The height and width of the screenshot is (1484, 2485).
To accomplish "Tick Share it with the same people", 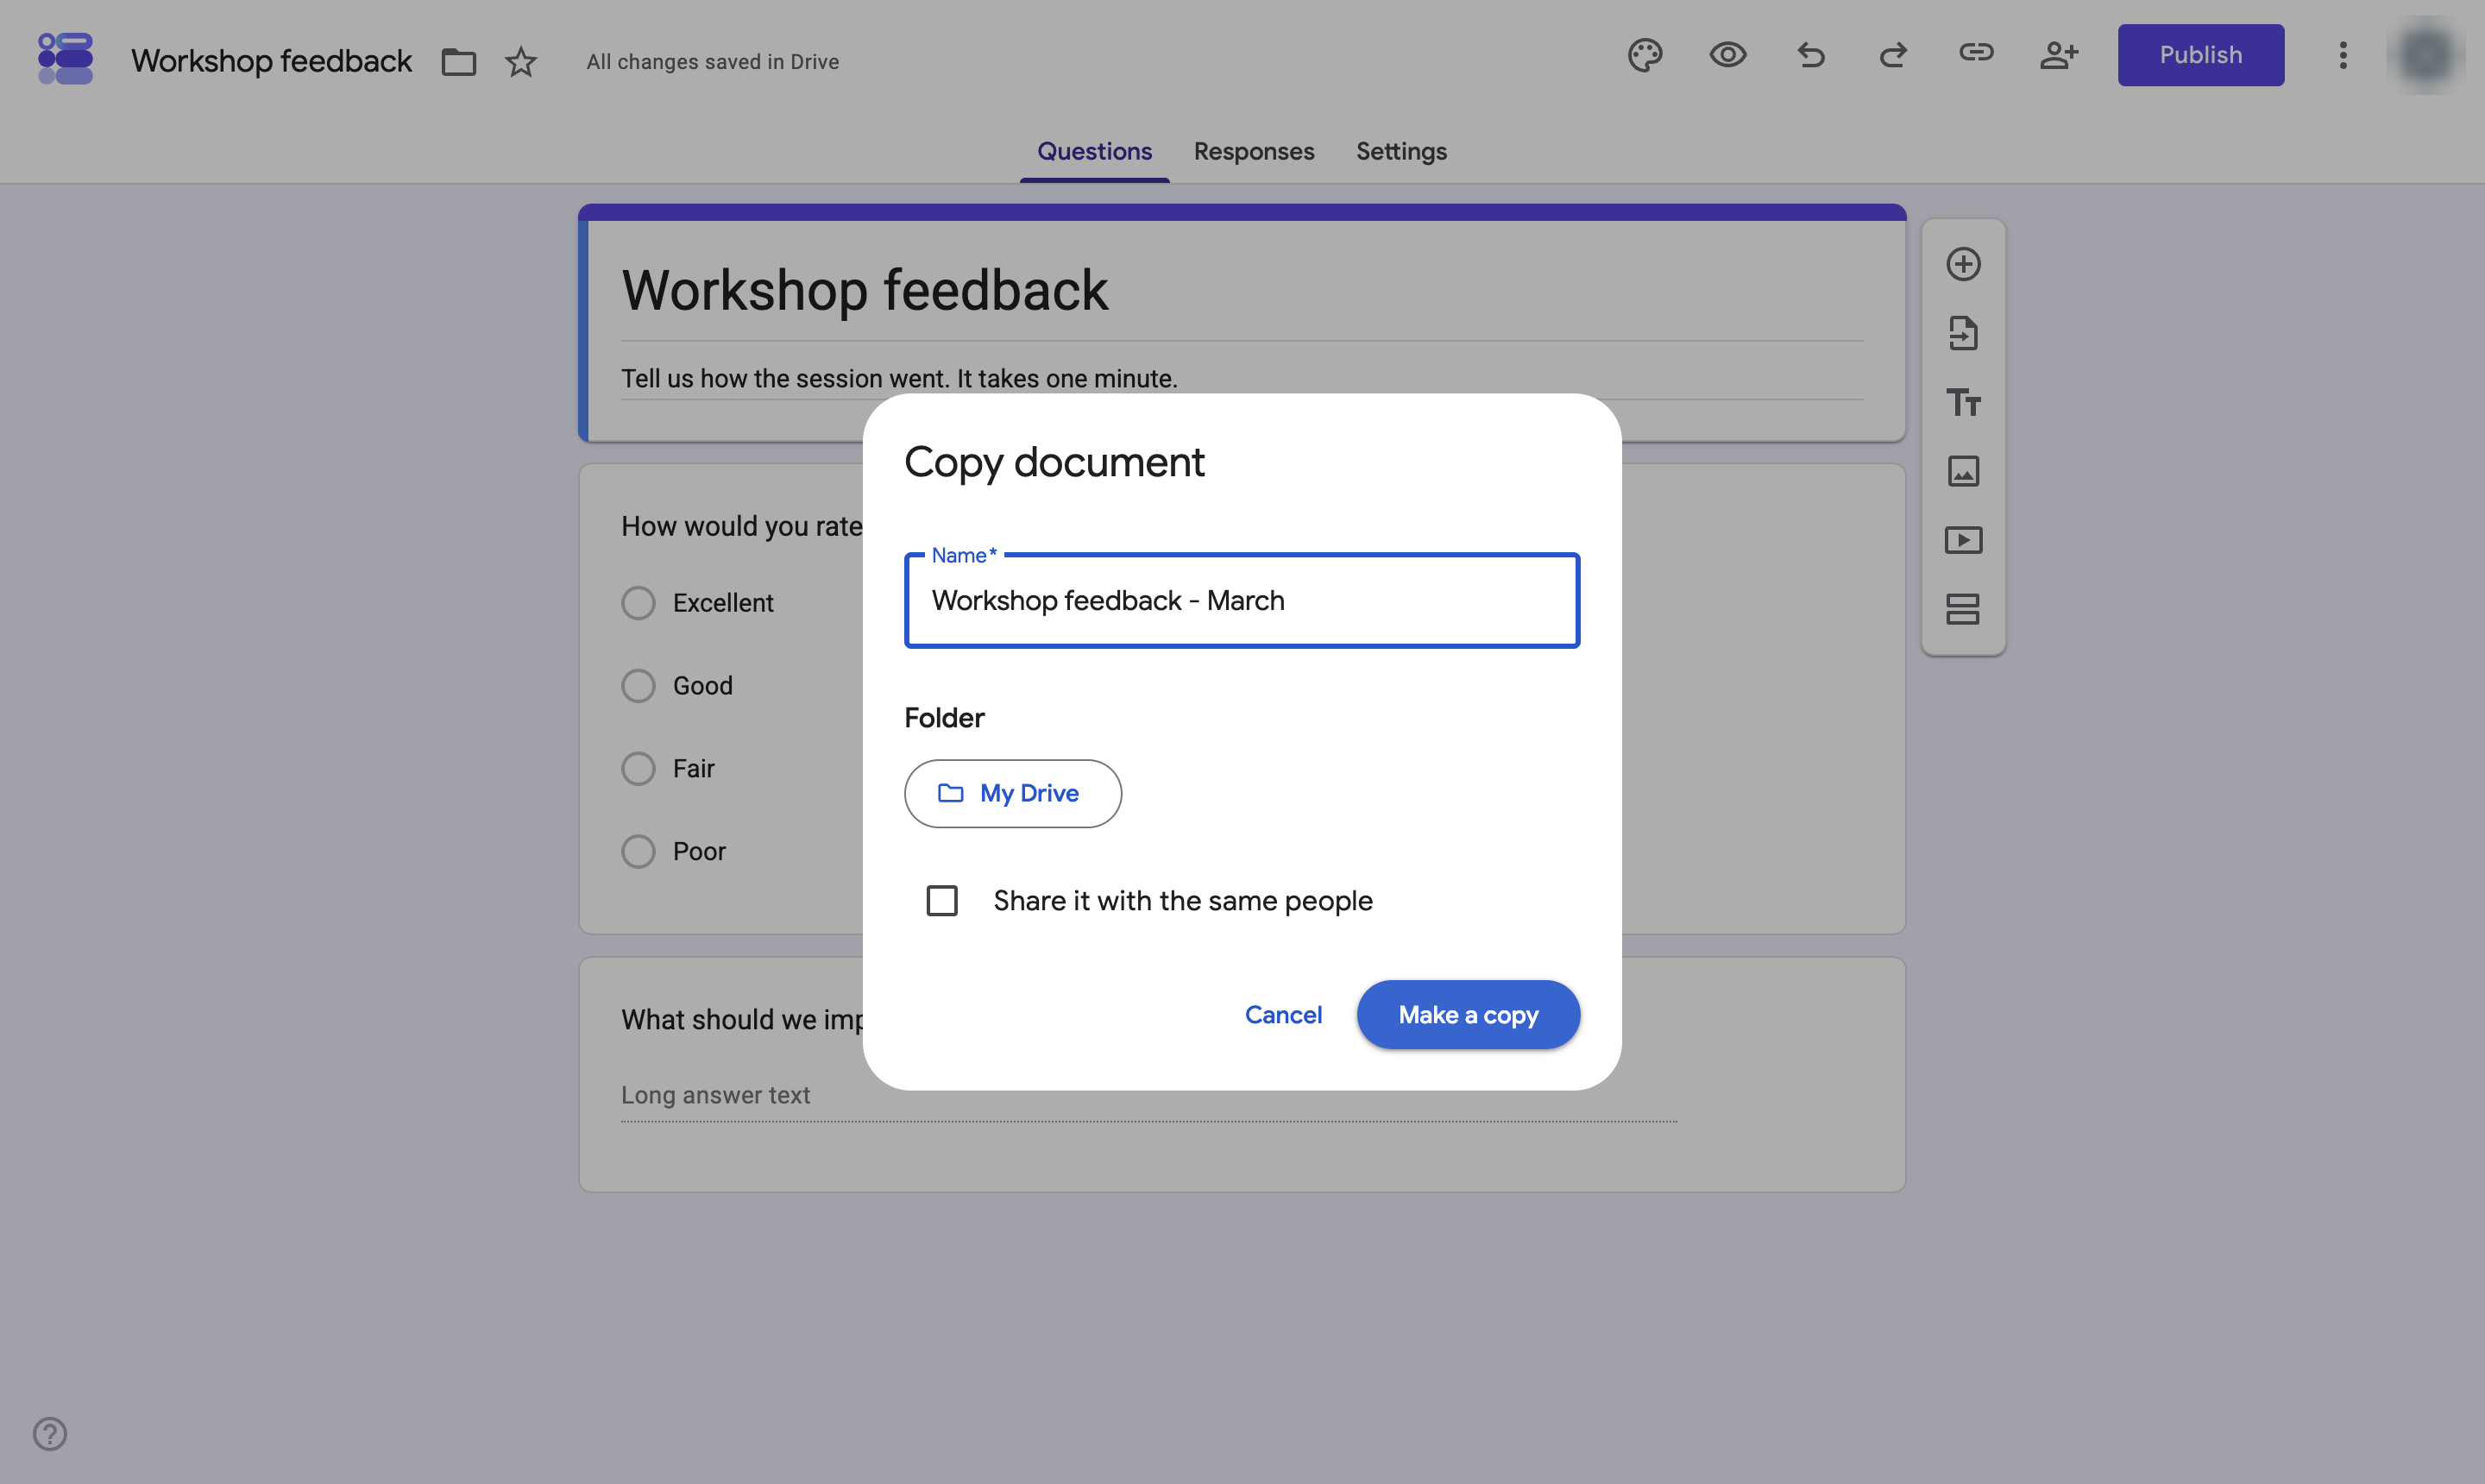I will 942,901.
